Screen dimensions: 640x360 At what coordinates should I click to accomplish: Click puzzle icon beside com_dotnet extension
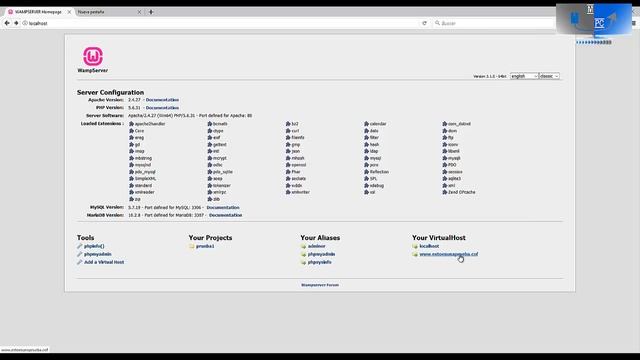445,124
